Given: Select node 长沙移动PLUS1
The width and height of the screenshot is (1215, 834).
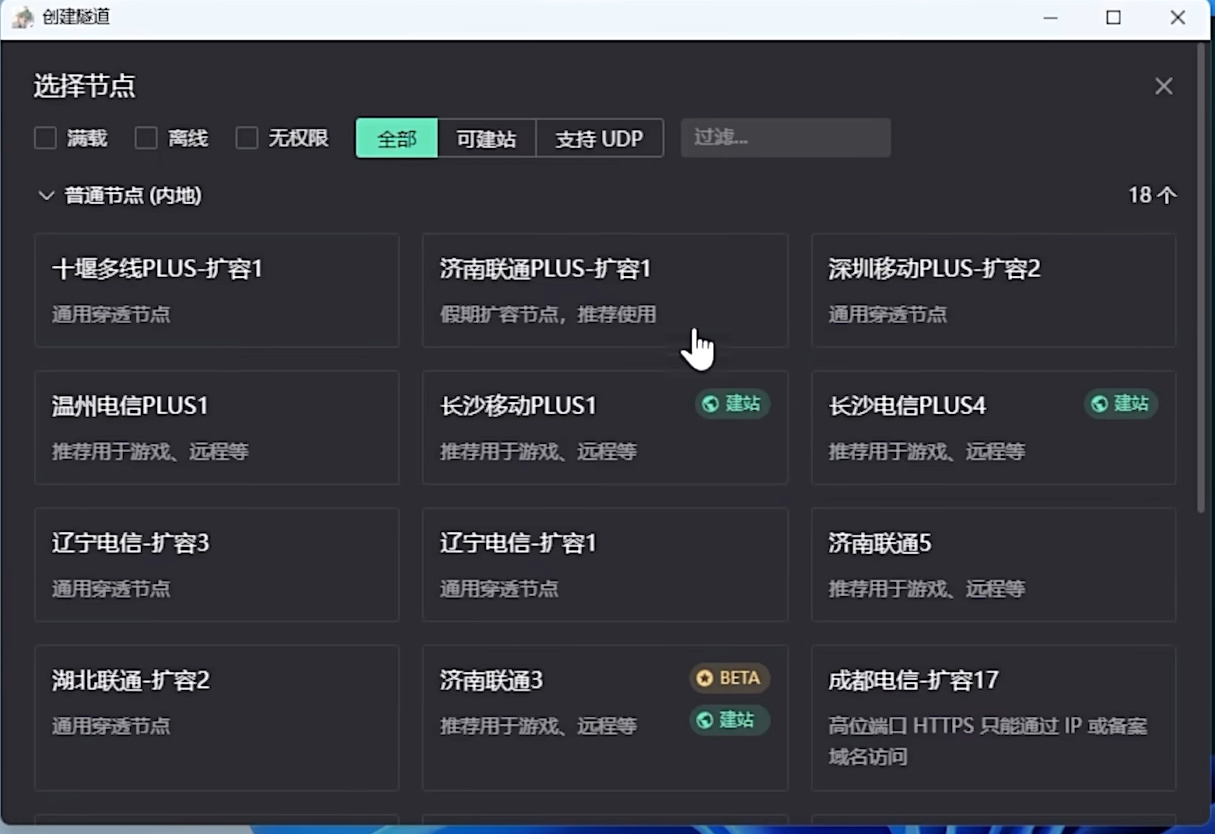Looking at the screenshot, I should point(605,427).
